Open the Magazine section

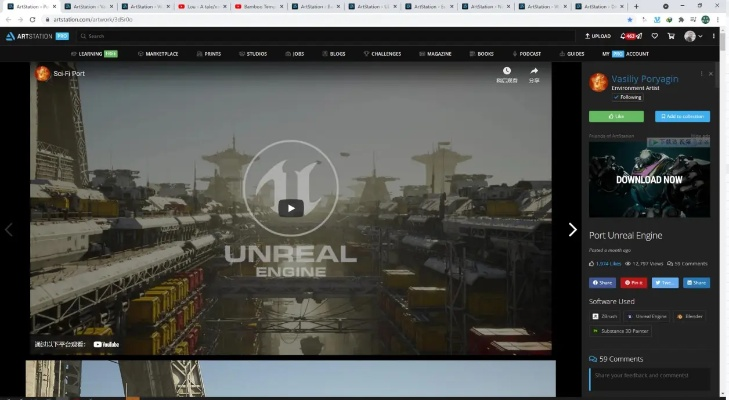coord(435,53)
